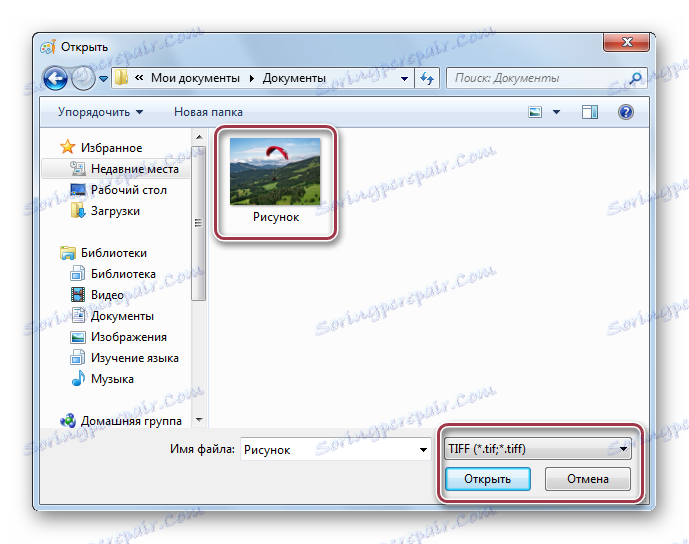The width and height of the screenshot is (689, 544).
Task: Click the sidebar scrollbar up arrow
Action: coord(199,137)
